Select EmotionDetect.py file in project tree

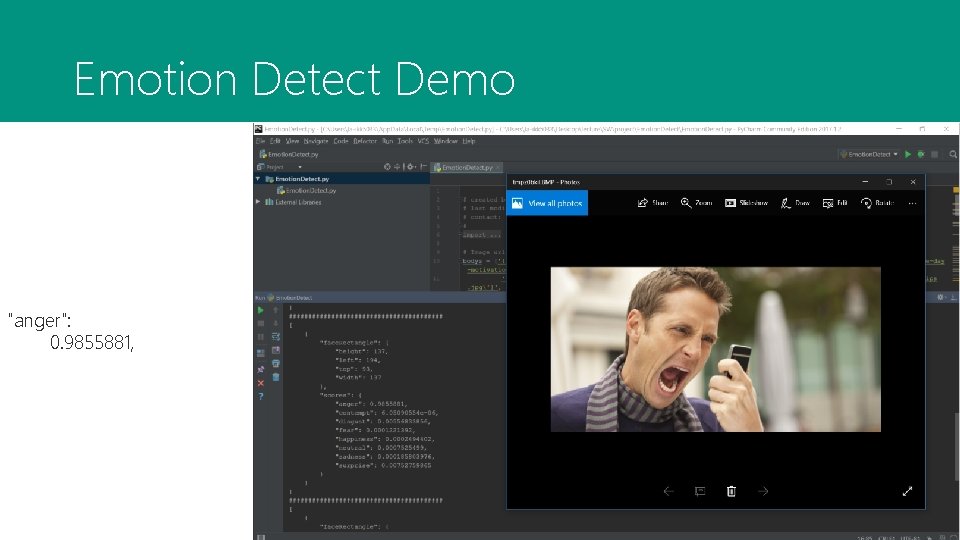tap(311, 190)
